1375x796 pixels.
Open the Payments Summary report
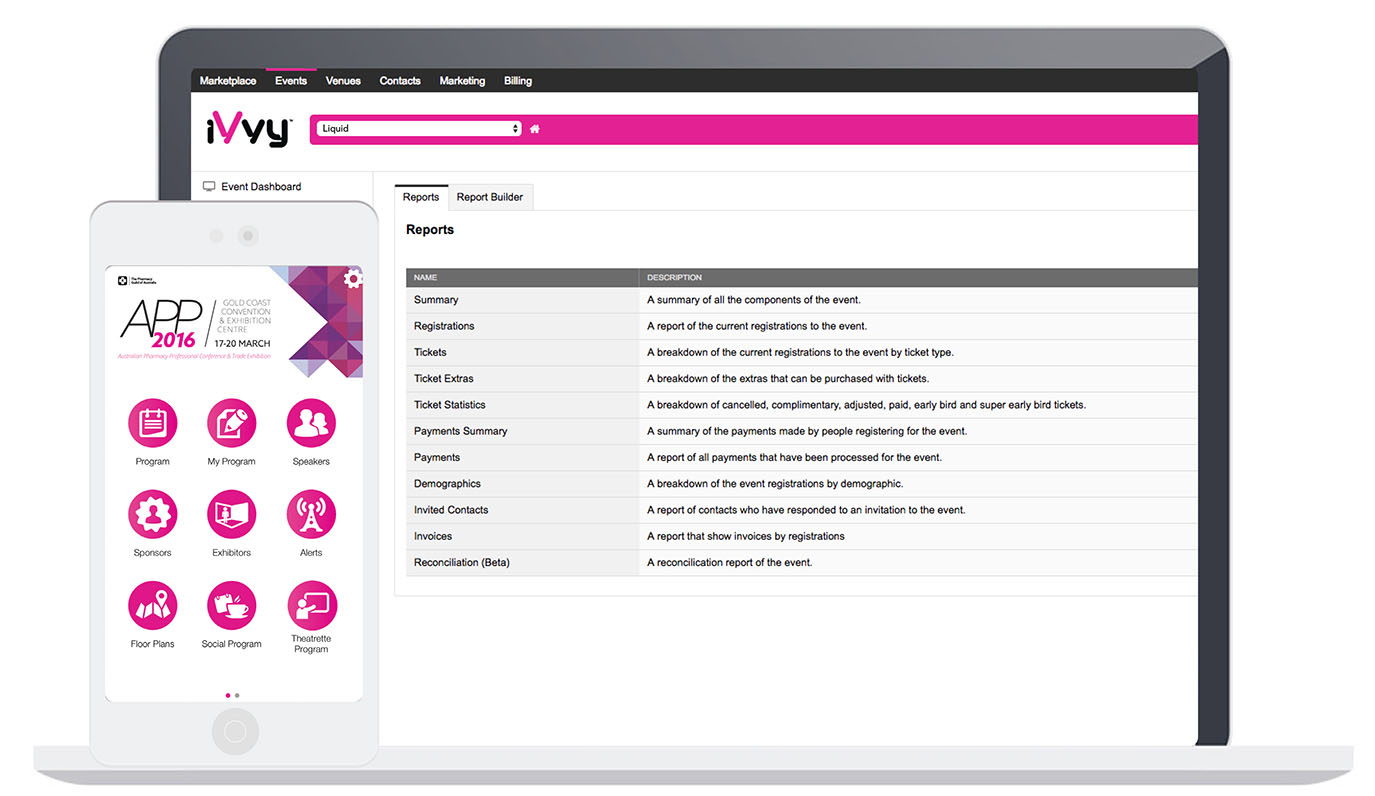[x=461, y=431]
